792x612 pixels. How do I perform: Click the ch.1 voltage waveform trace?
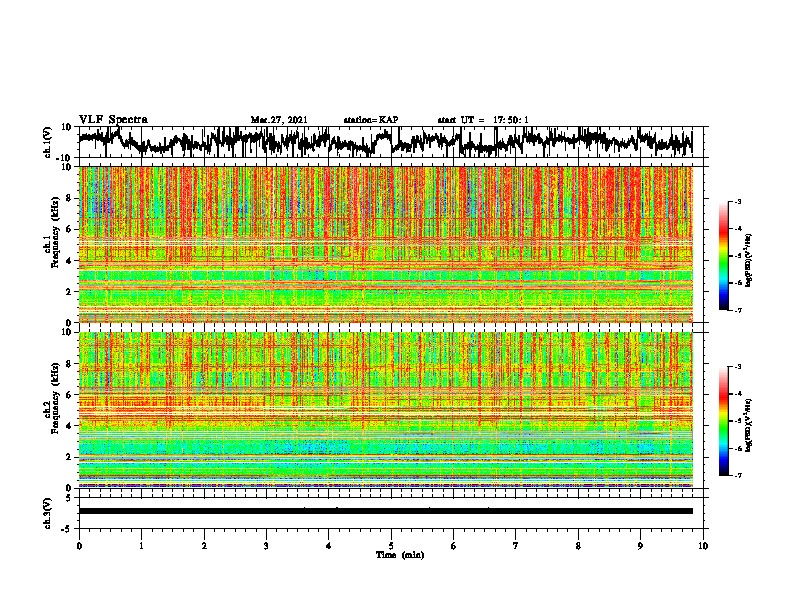pyautogui.click(x=385, y=141)
